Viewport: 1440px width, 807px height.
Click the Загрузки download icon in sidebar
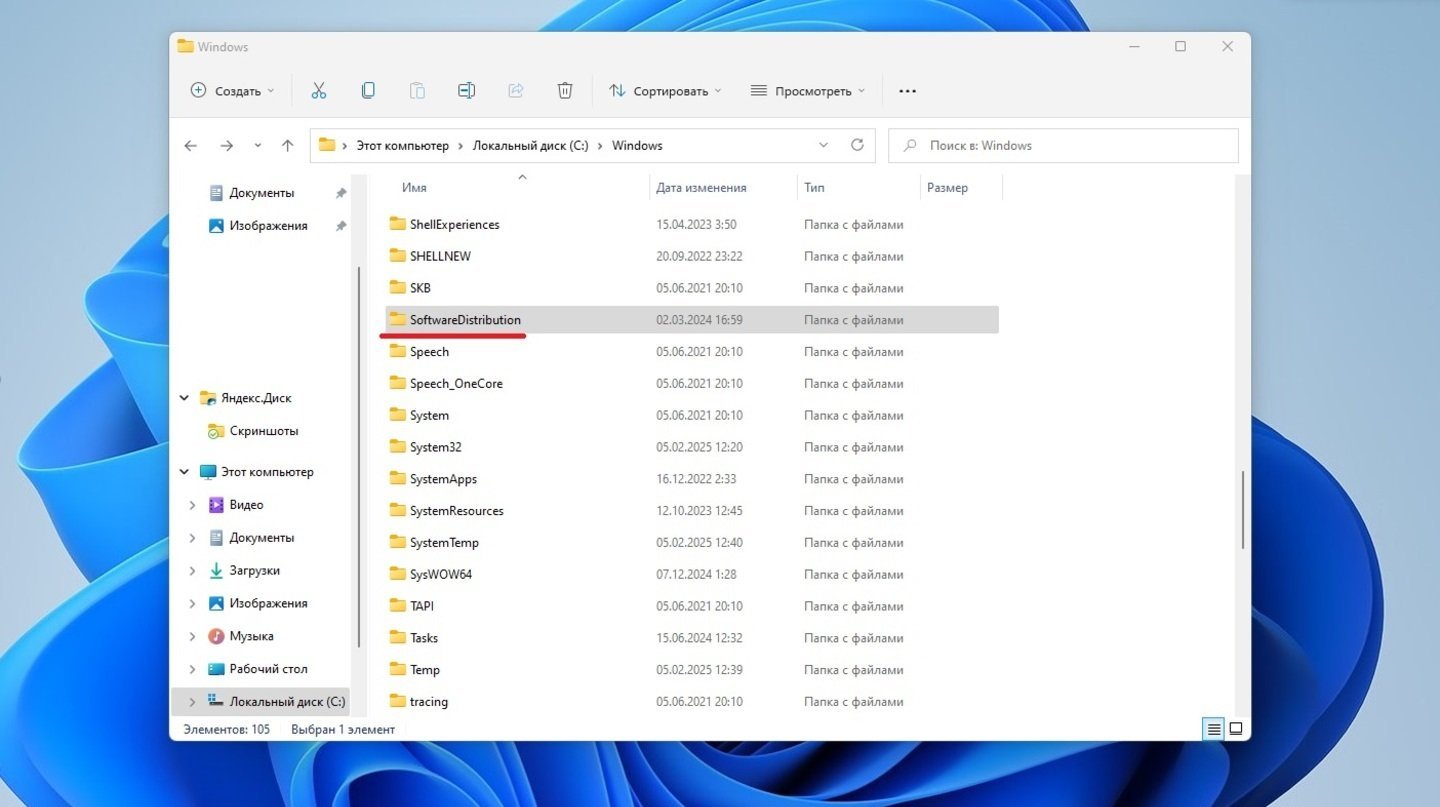click(x=216, y=571)
